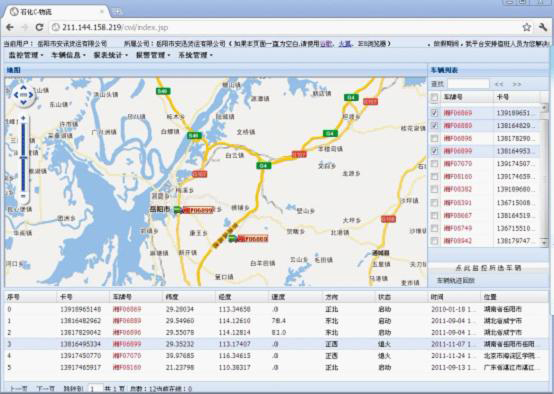The height and width of the screenshot is (394, 554).
Task: Click 点此监控所选车辆 button
Action: pyautogui.click(x=488, y=268)
